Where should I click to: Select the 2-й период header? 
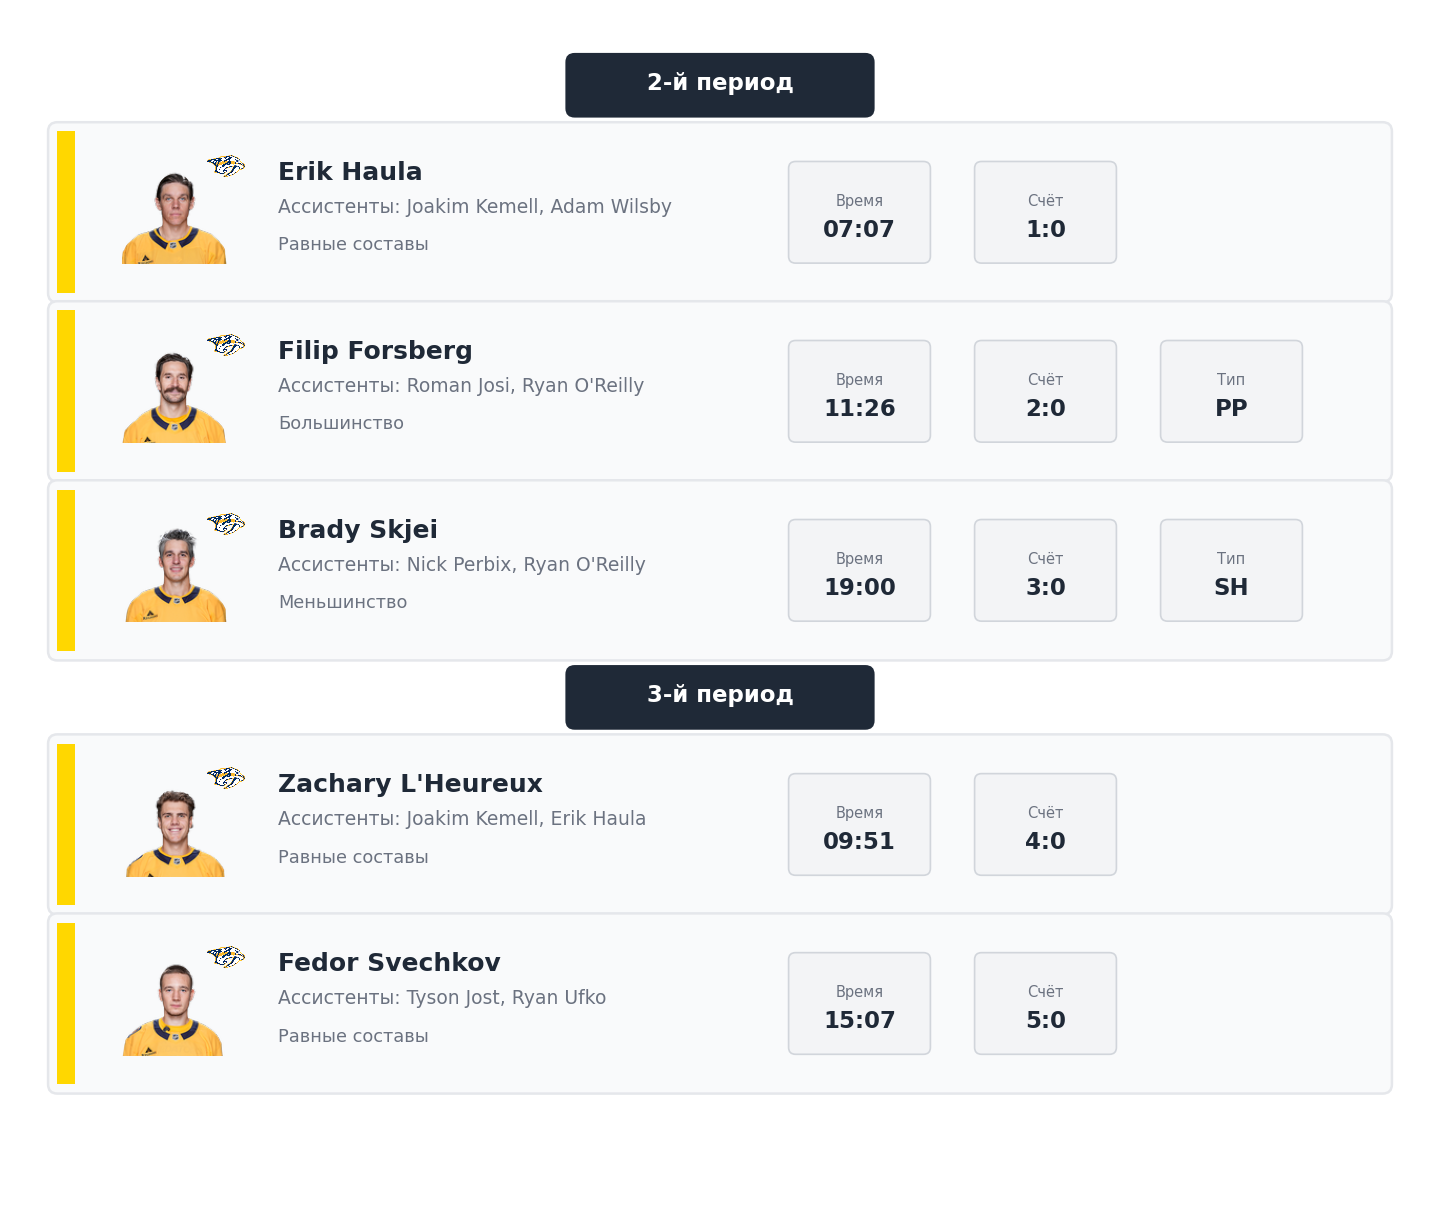point(720,85)
